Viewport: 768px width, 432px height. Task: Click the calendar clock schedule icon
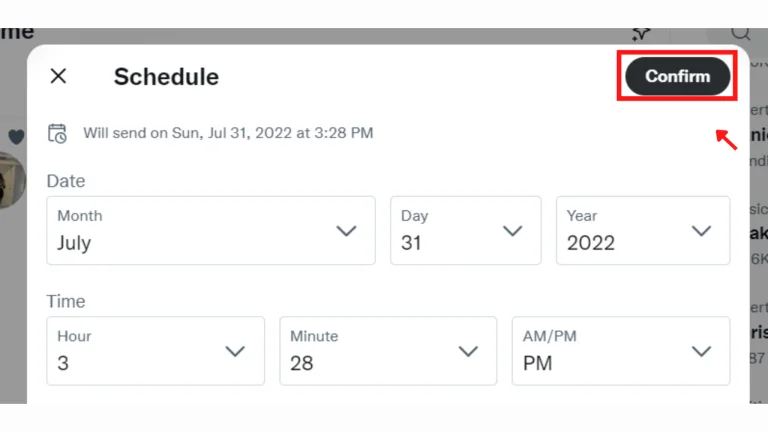[58, 133]
